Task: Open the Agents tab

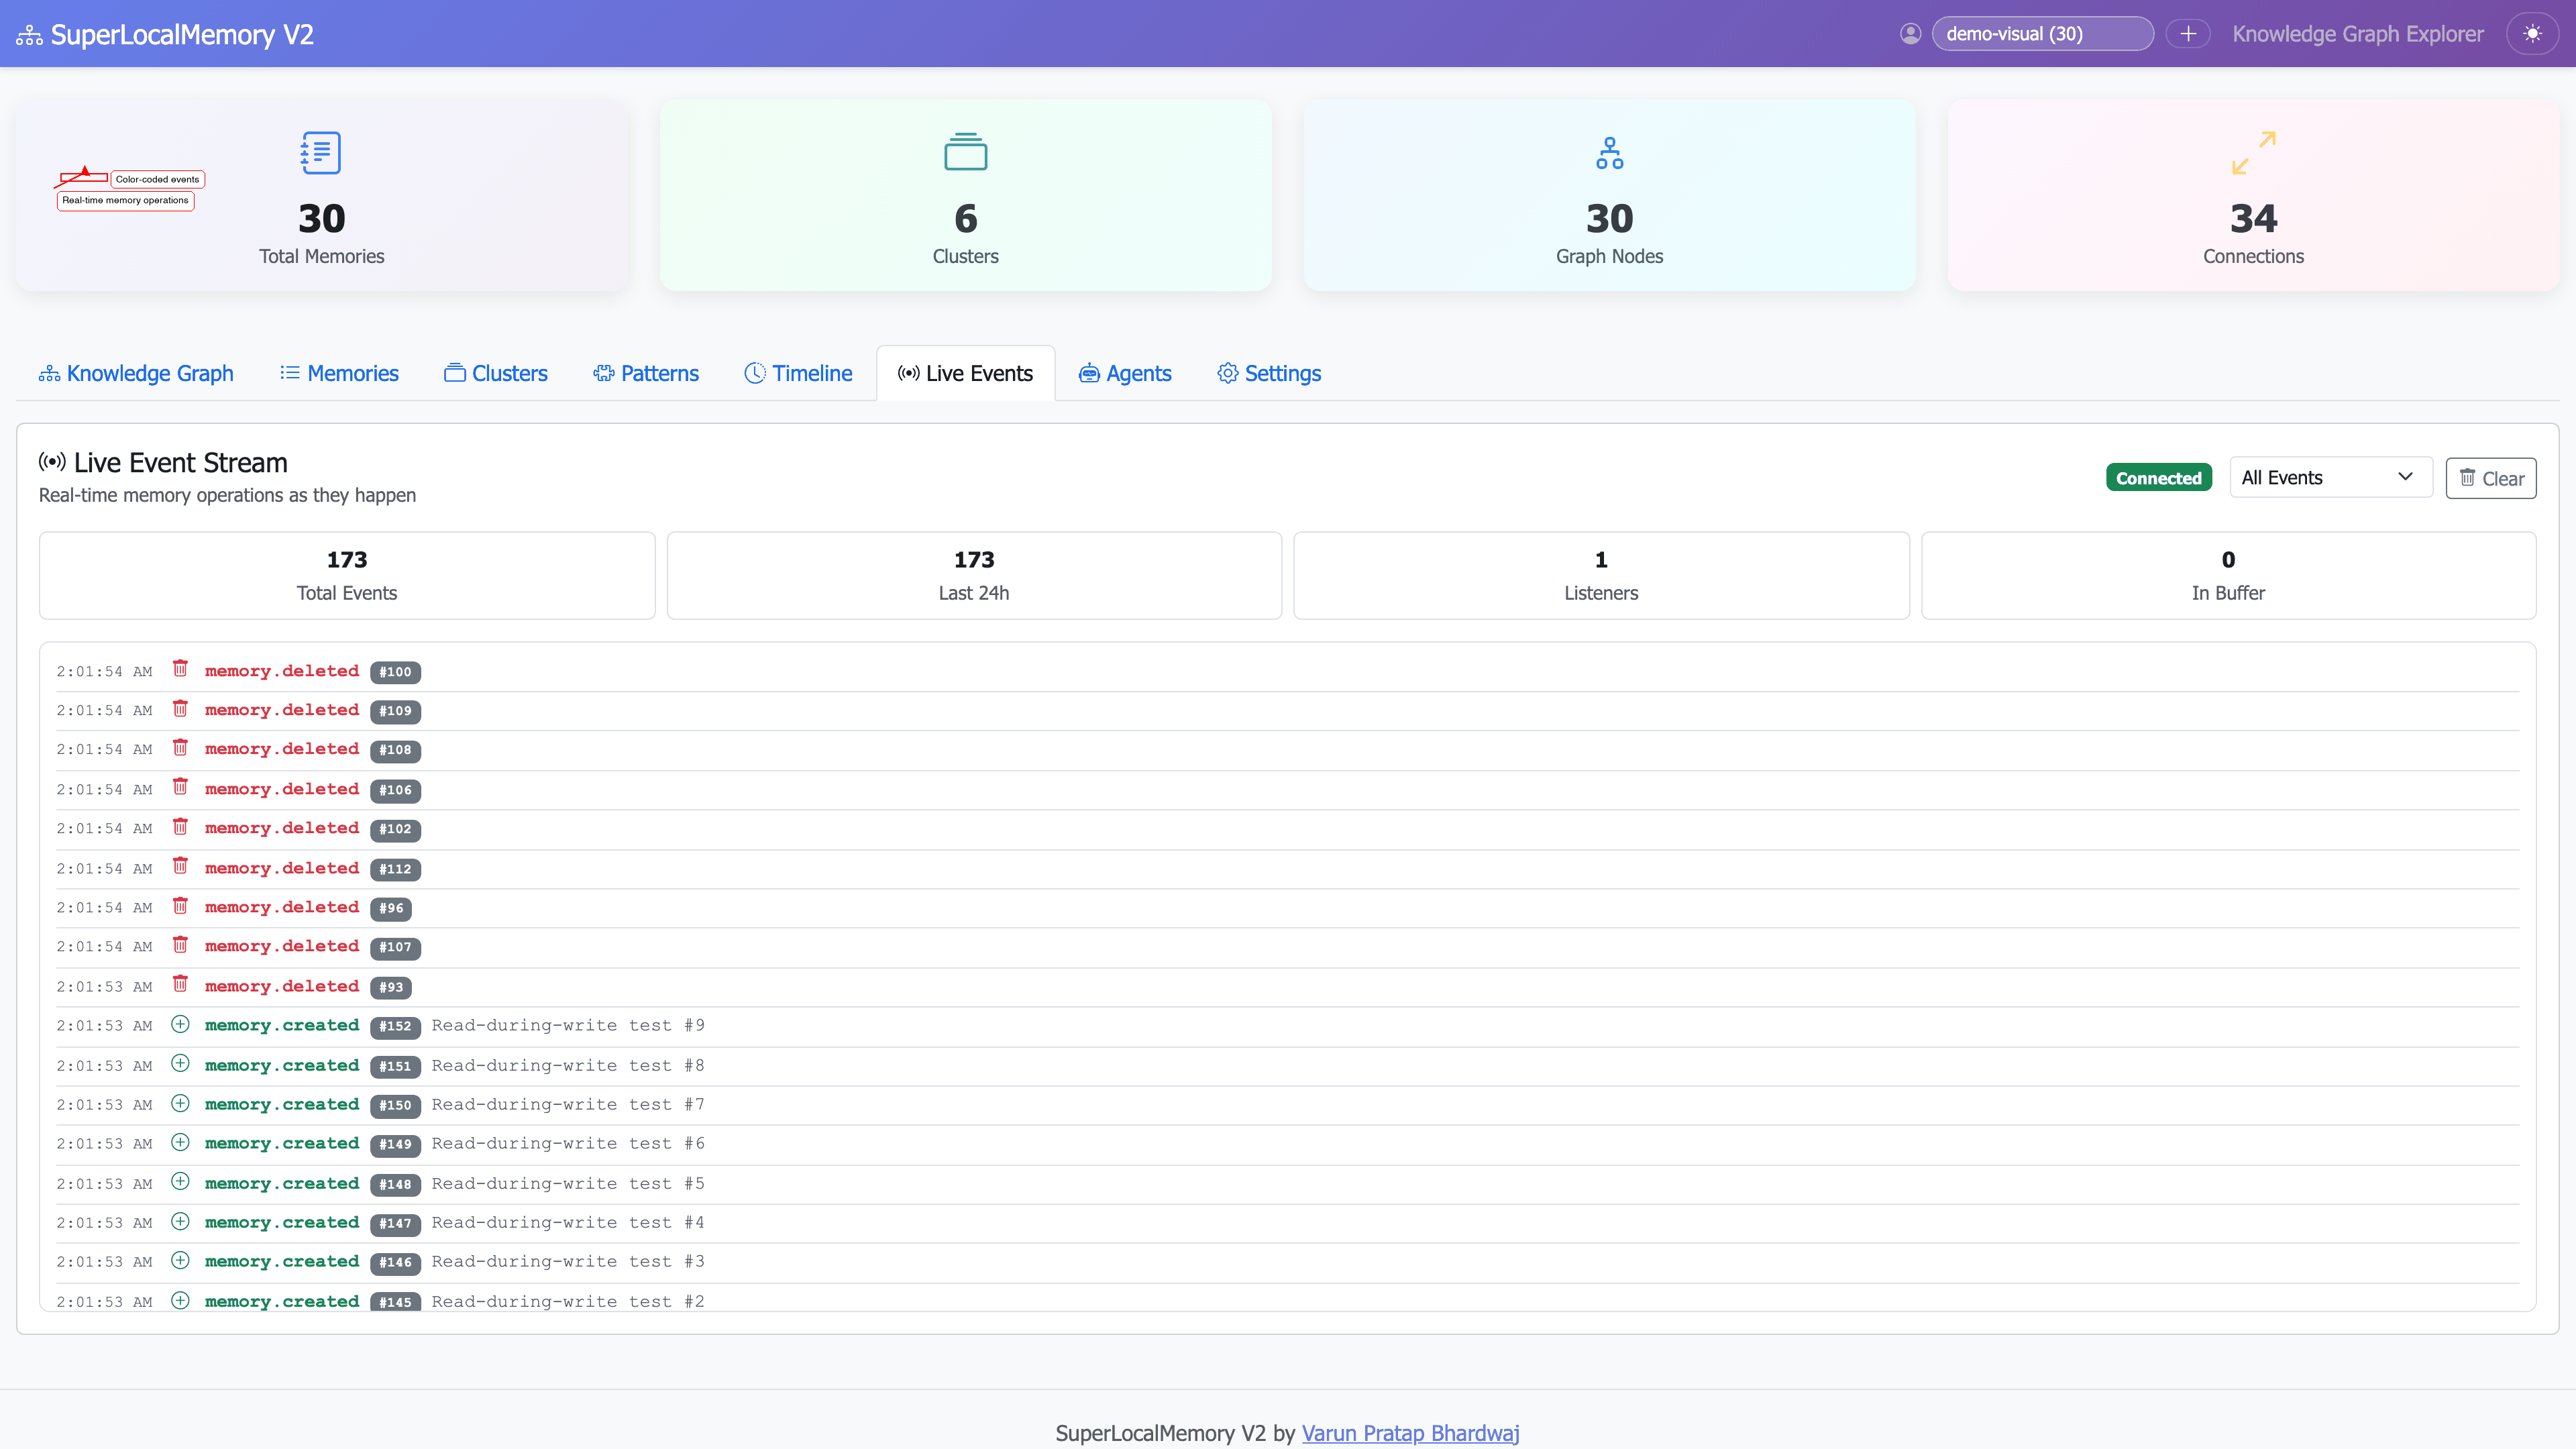Action: pos(1124,373)
